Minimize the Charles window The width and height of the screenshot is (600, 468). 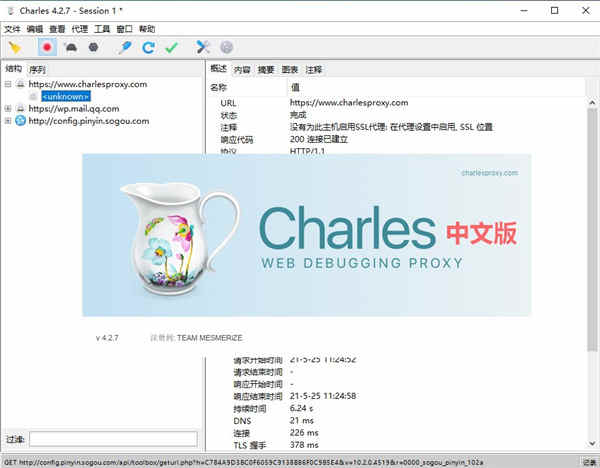pyautogui.click(x=524, y=11)
